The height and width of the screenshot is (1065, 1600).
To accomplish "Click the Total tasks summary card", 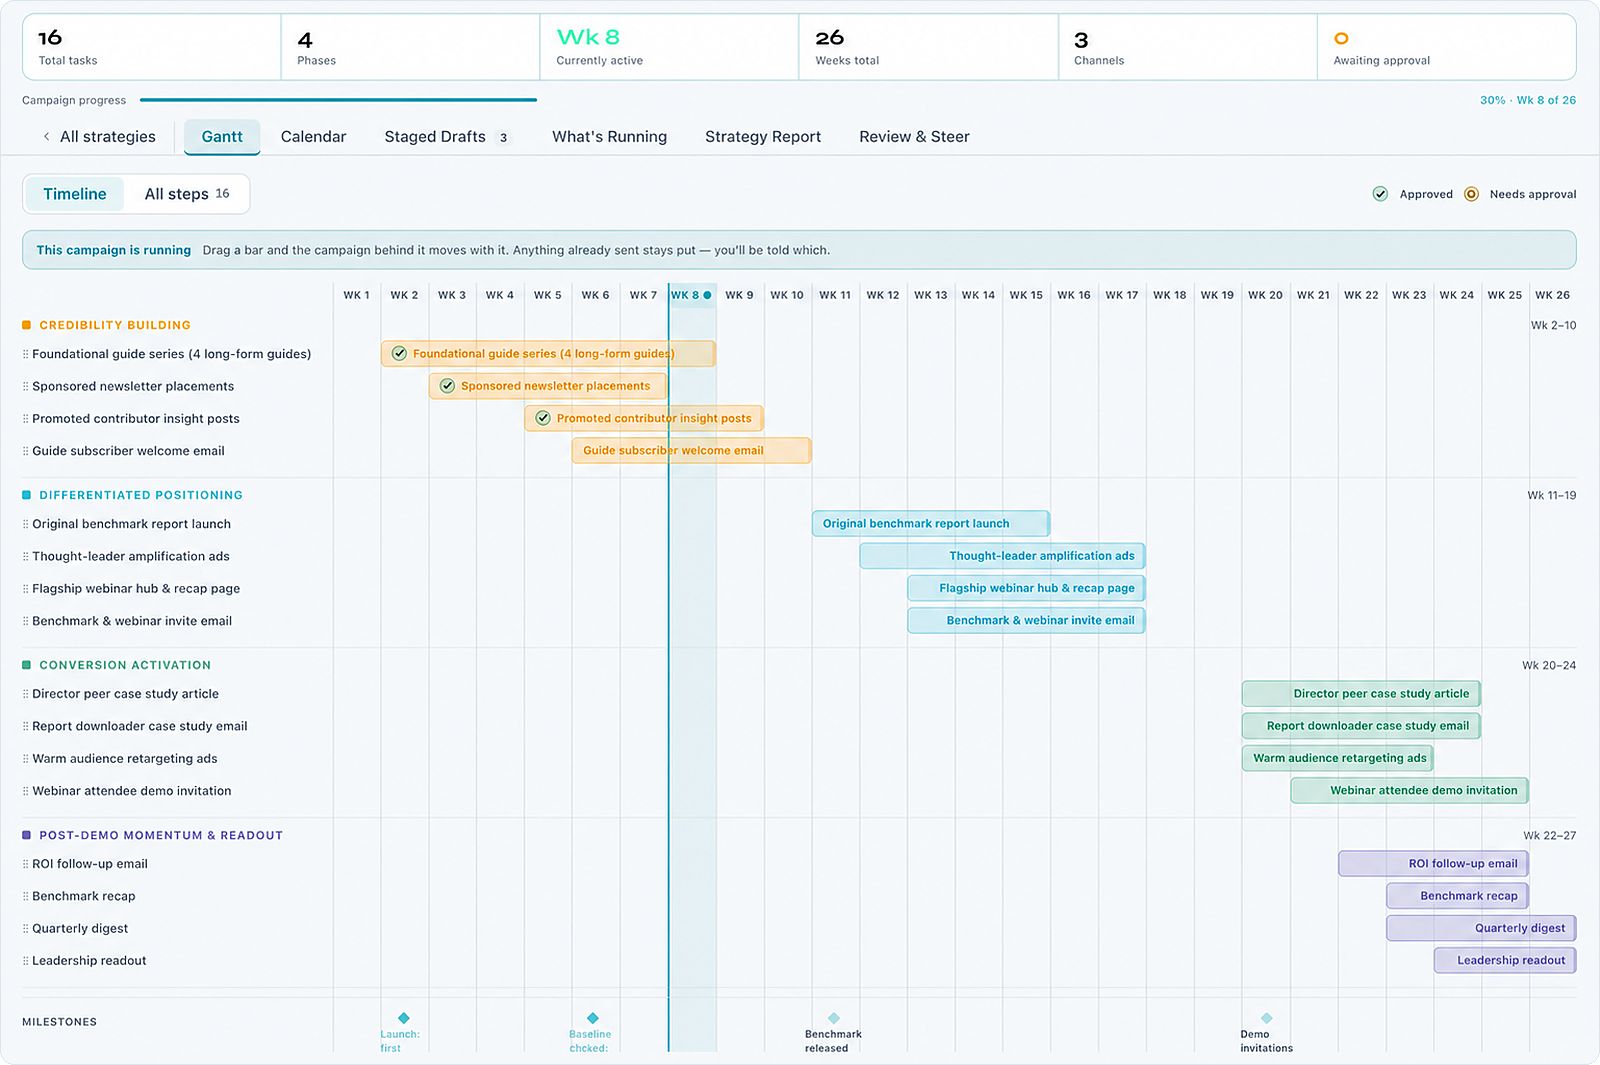I will click(152, 47).
